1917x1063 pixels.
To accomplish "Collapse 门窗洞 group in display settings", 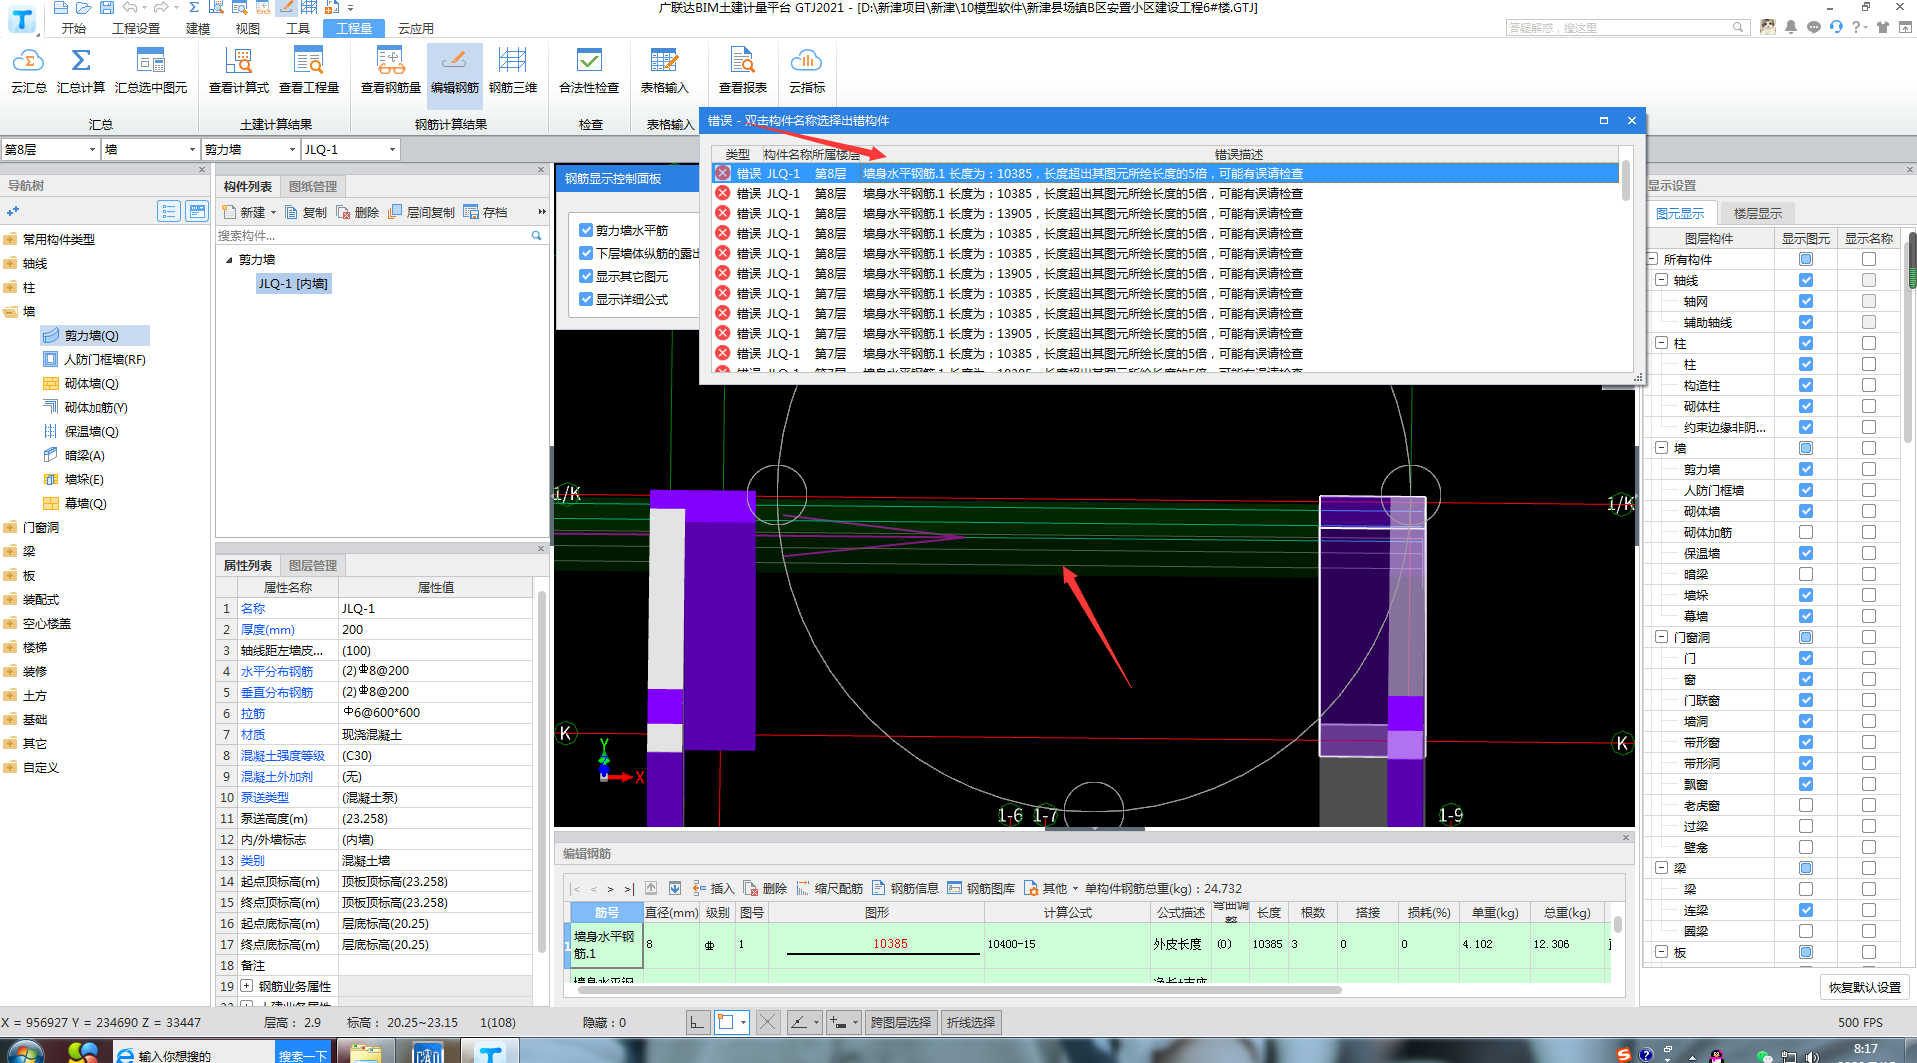I will [1662, 637].
